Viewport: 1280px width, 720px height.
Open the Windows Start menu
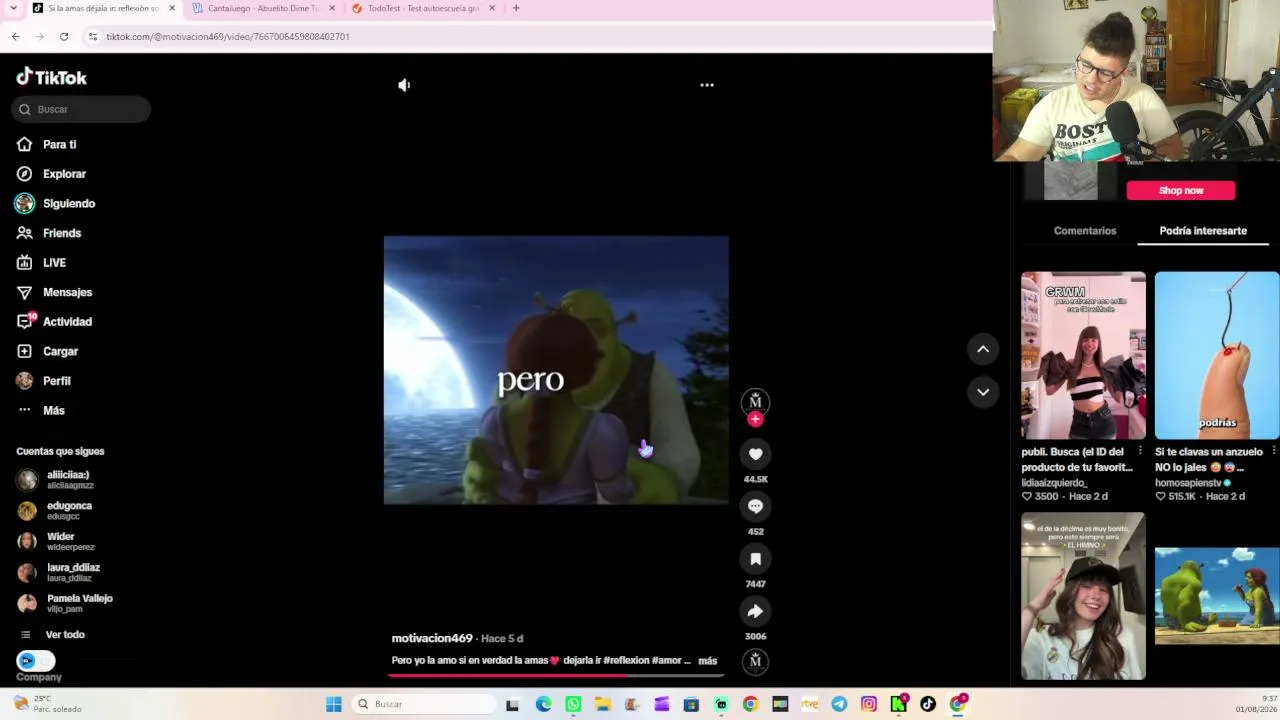334,704
